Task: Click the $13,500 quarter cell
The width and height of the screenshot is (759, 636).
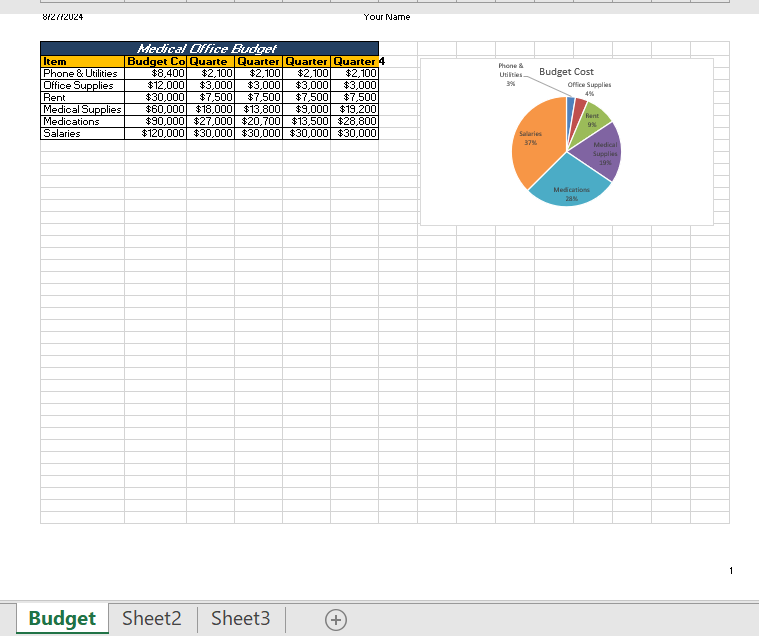Action: [306, 121]
